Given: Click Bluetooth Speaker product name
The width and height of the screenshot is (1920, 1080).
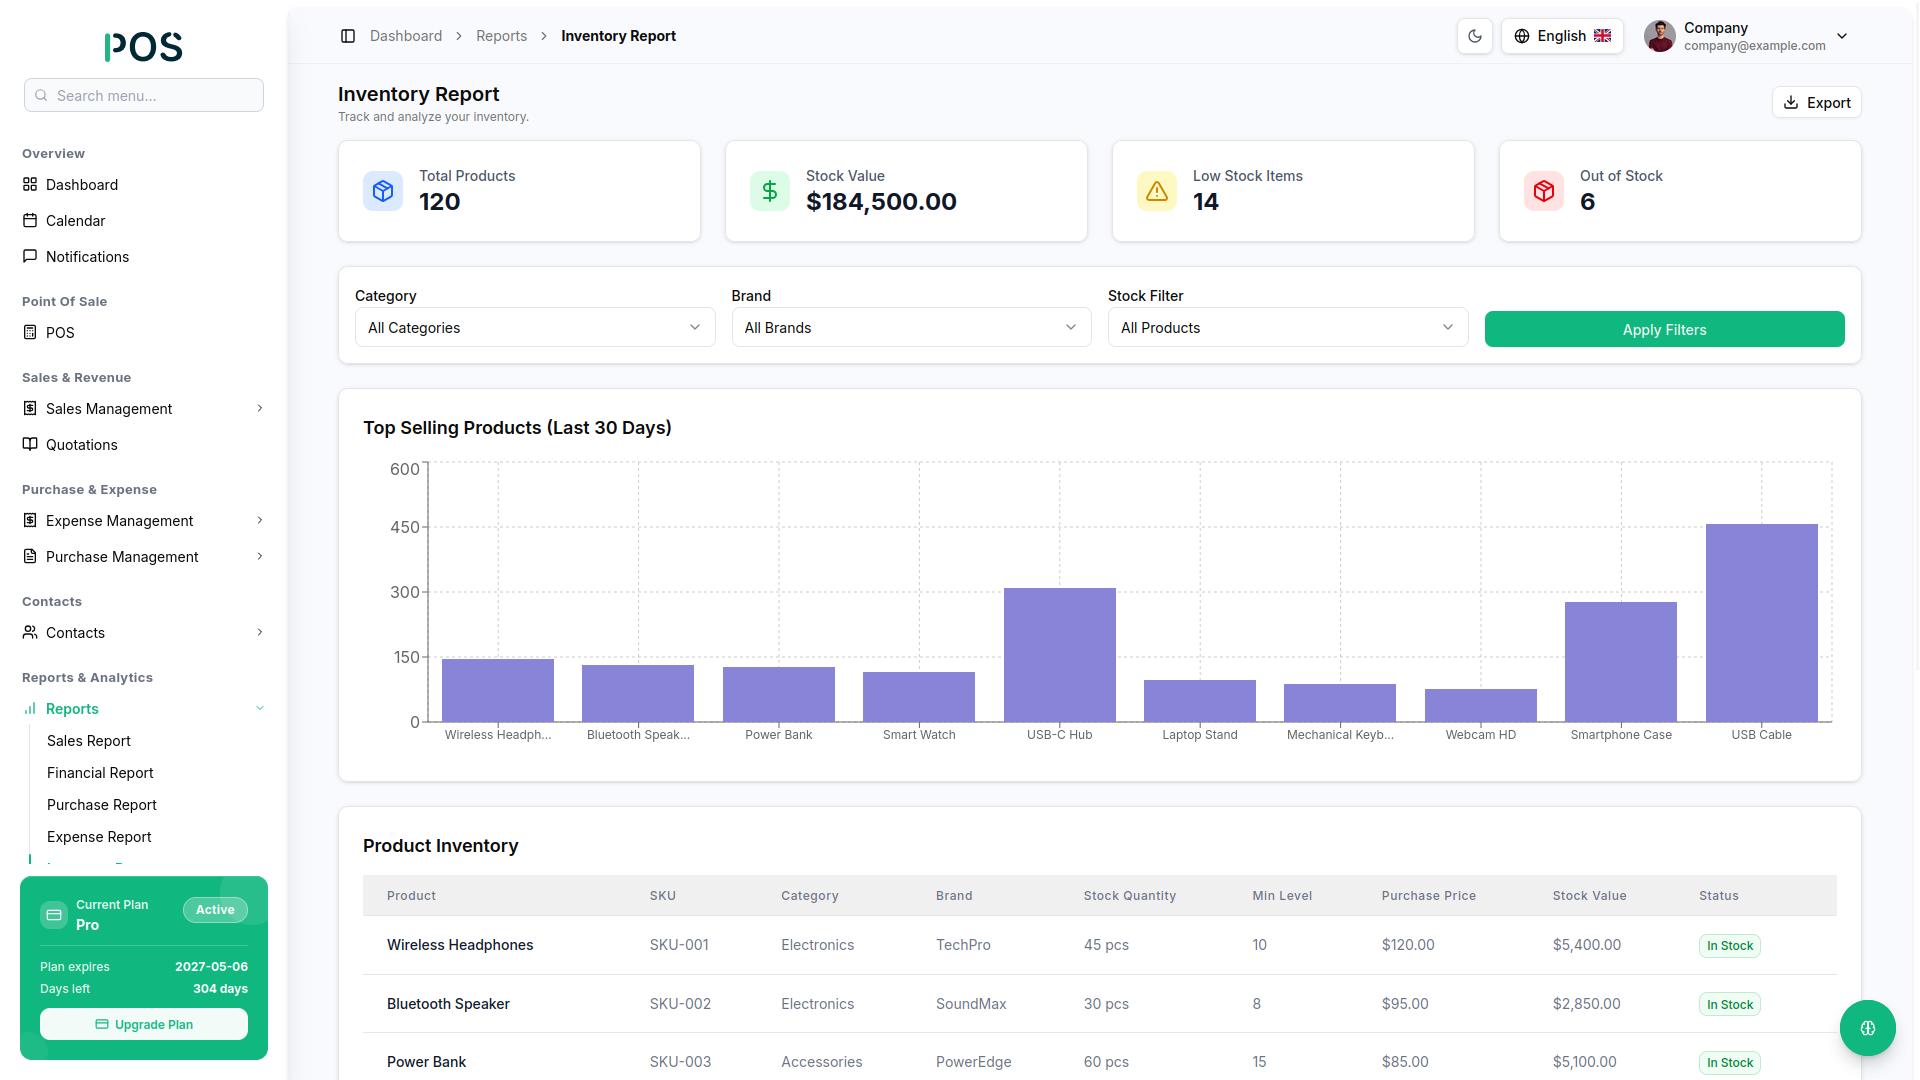Looking at the screenshot, I should pos(448,1004).
